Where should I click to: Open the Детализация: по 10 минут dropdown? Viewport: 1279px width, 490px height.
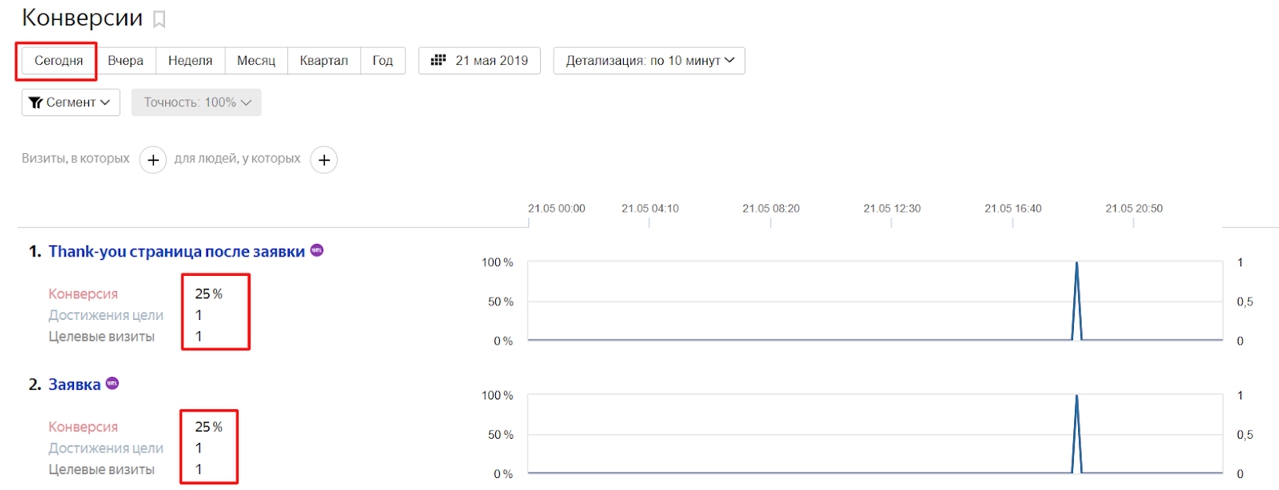(x=649, y=60)
